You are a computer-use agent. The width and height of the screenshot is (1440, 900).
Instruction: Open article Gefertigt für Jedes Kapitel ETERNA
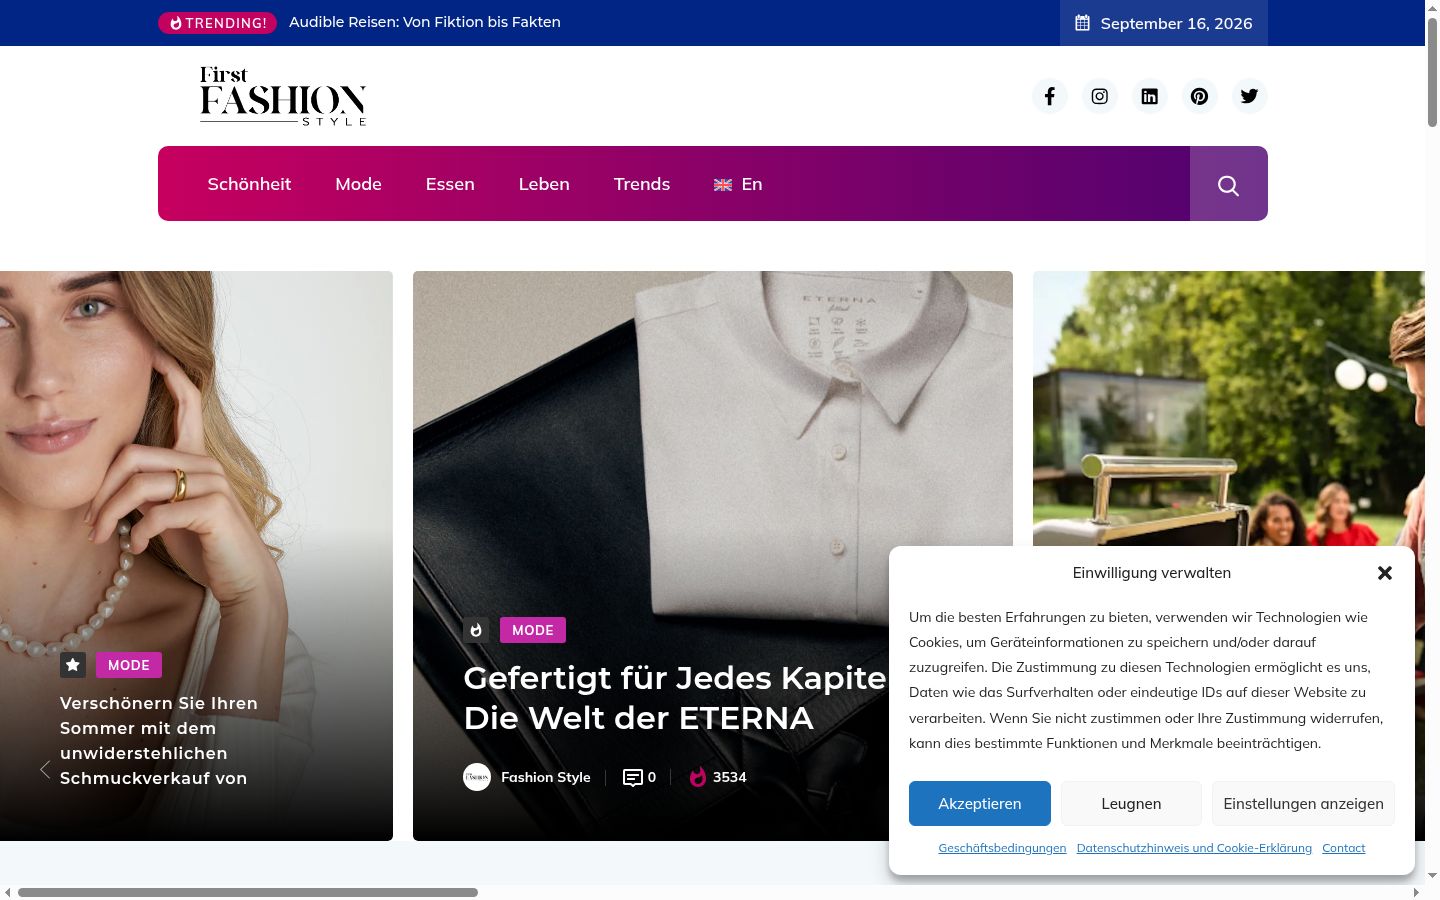675,698
